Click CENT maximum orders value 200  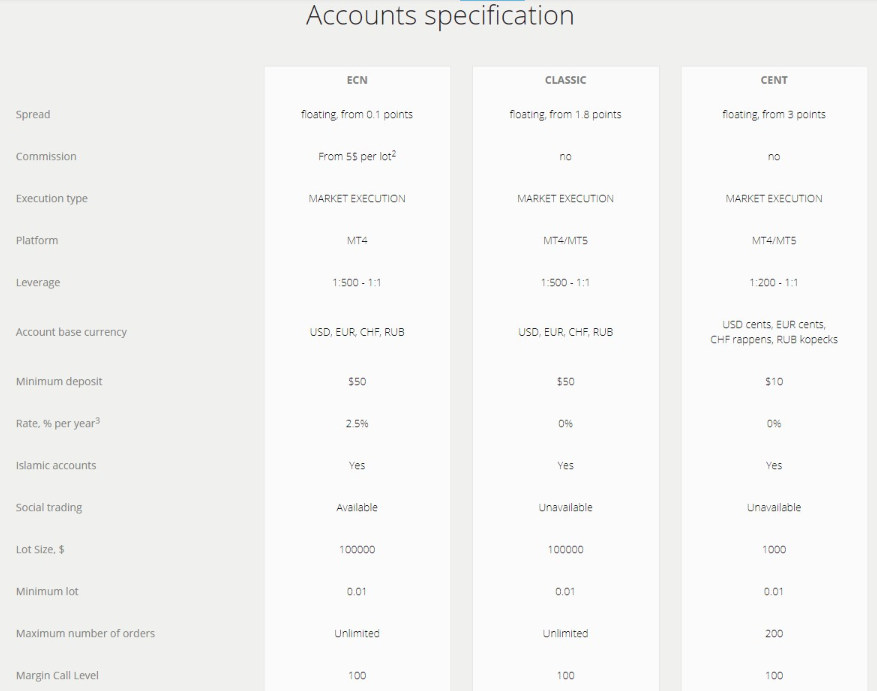tap(774, 633)
